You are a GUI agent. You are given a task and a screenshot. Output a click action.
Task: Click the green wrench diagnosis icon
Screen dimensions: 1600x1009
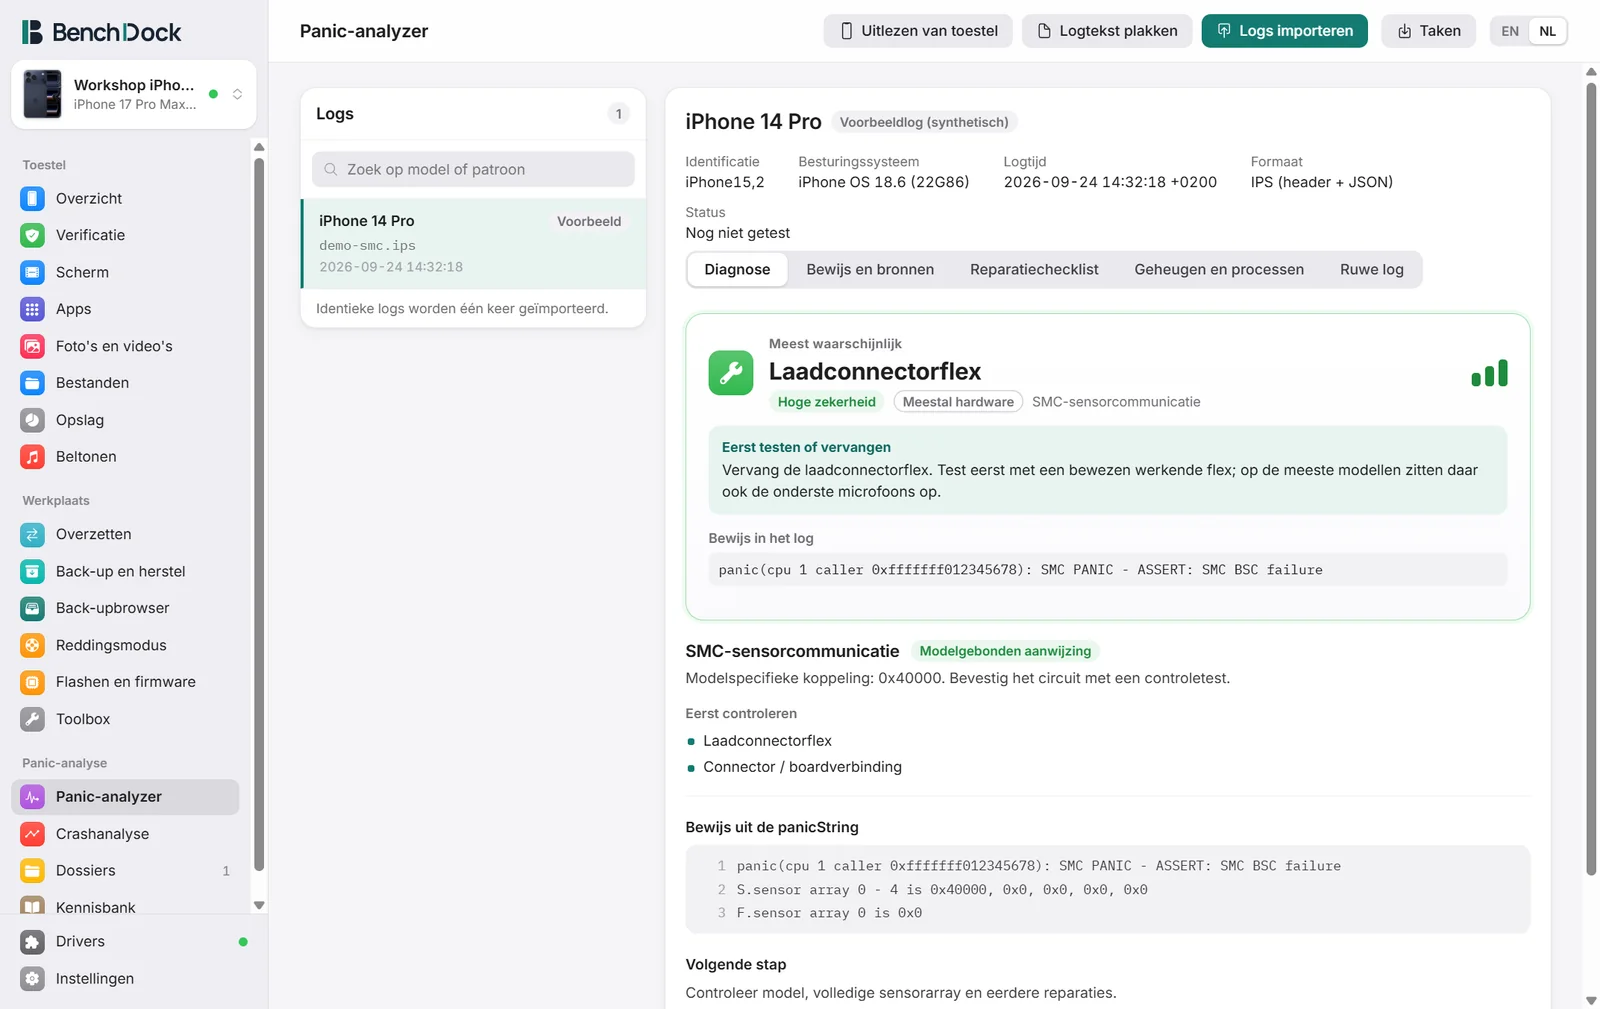[x=731, y=373]
